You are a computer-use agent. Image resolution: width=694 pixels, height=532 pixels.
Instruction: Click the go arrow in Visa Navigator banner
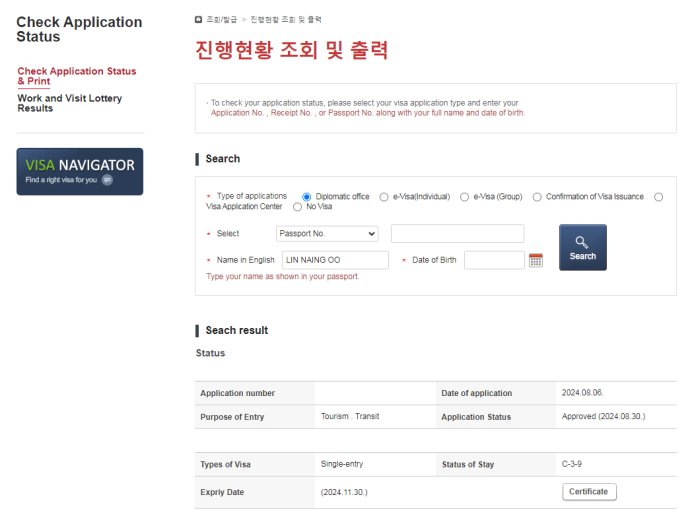coord(106,180)
